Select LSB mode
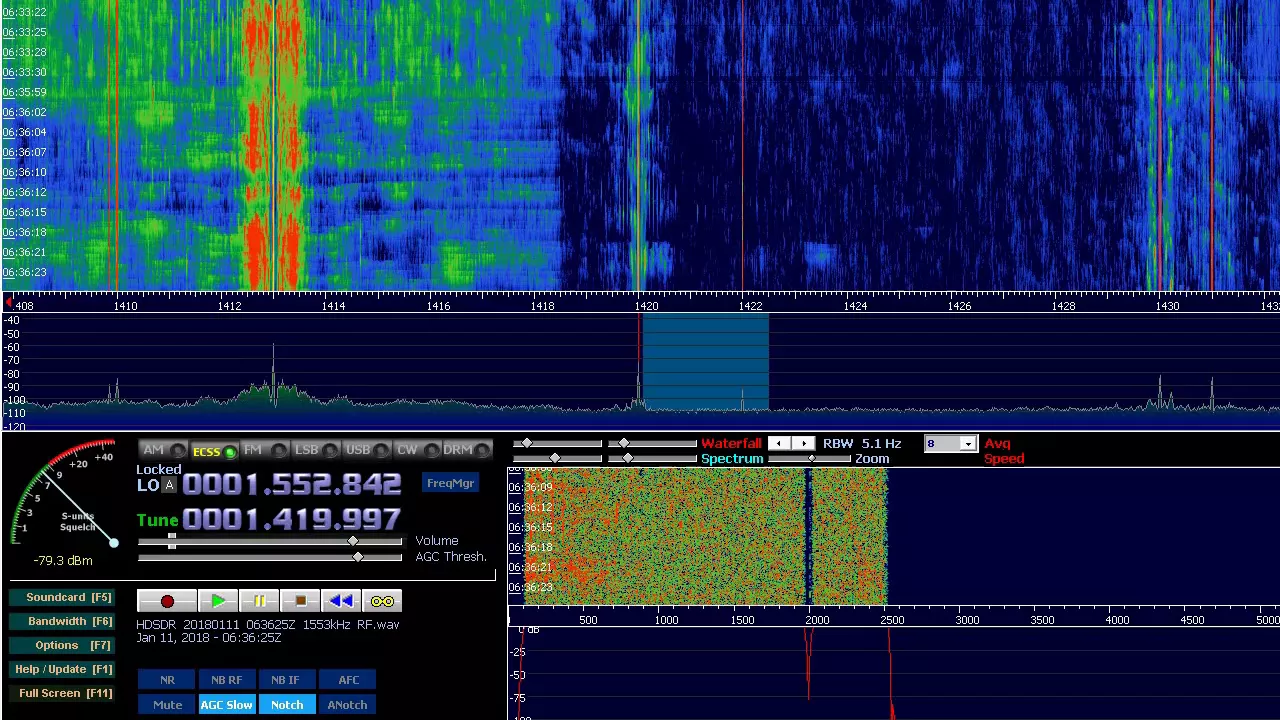 316,450
